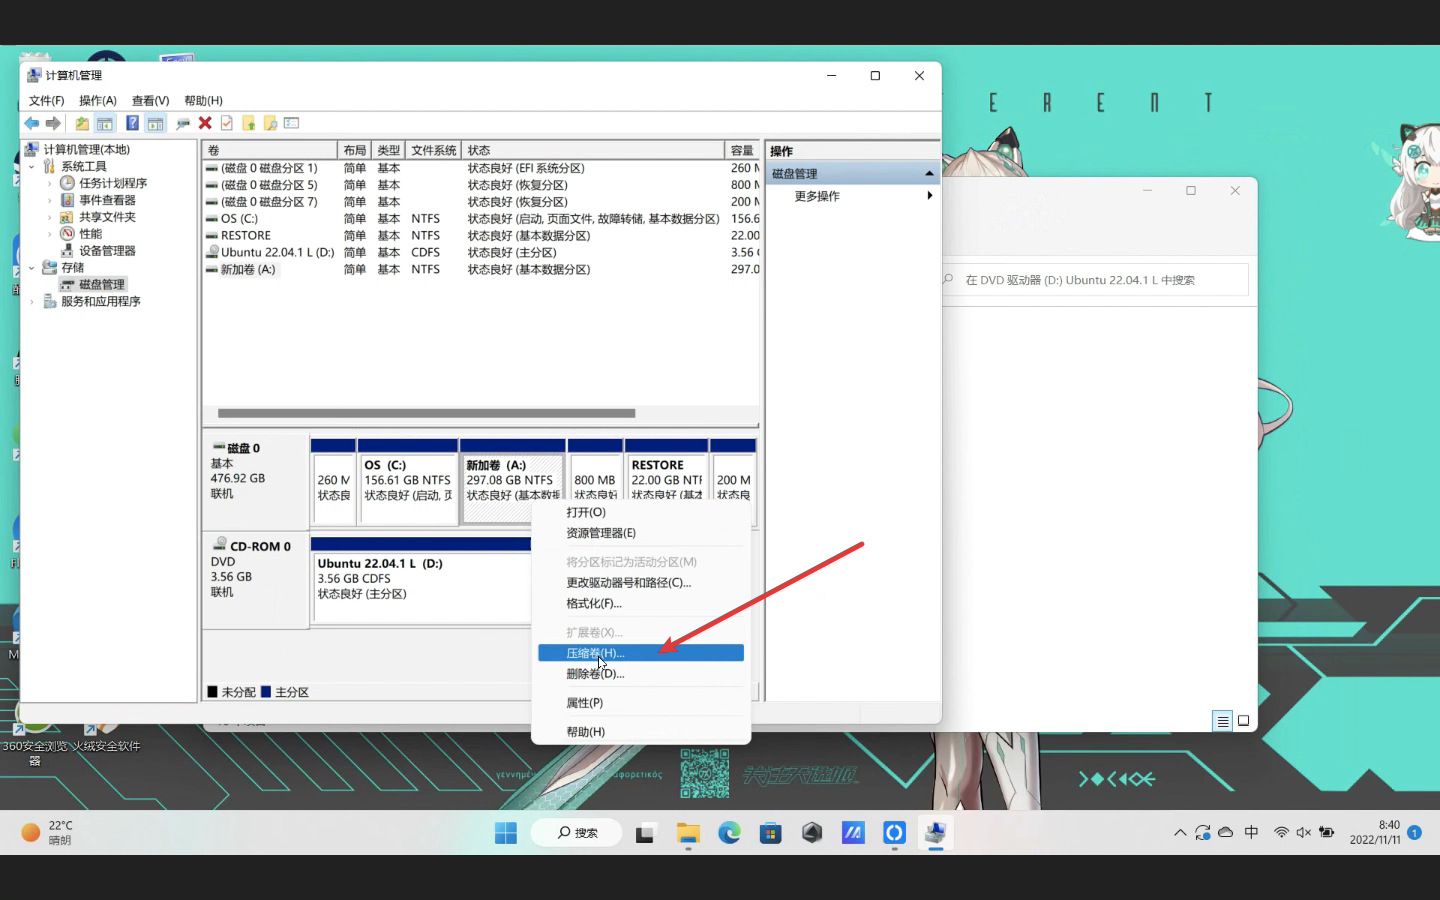The height and width of the screenshot is (900, 1440).
Task: Choose 格式化(F)... from context menu
Action: [641, 603]
